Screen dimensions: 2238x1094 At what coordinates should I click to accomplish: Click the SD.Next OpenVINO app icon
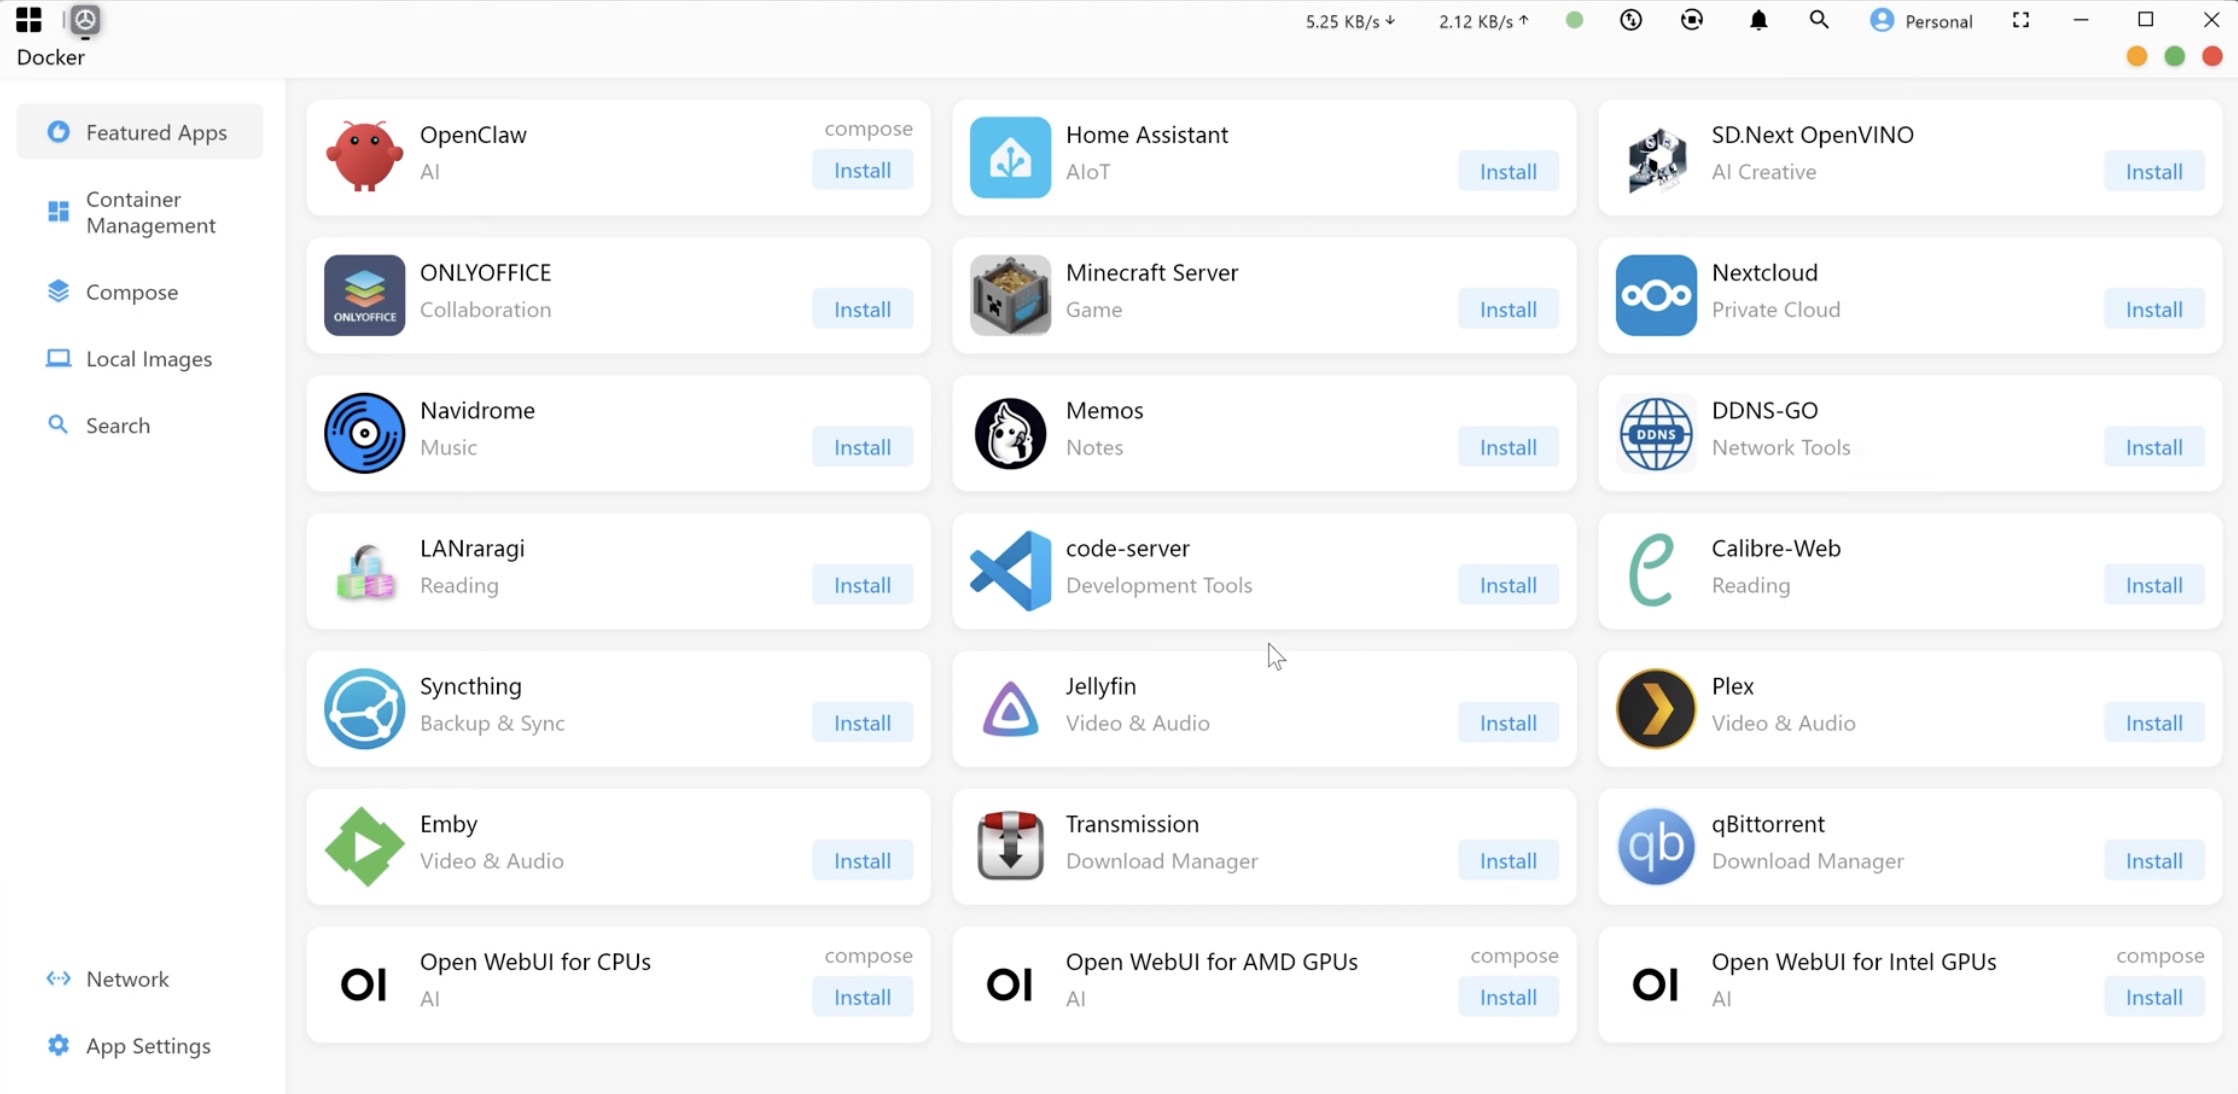click(x=1656, y=158)
